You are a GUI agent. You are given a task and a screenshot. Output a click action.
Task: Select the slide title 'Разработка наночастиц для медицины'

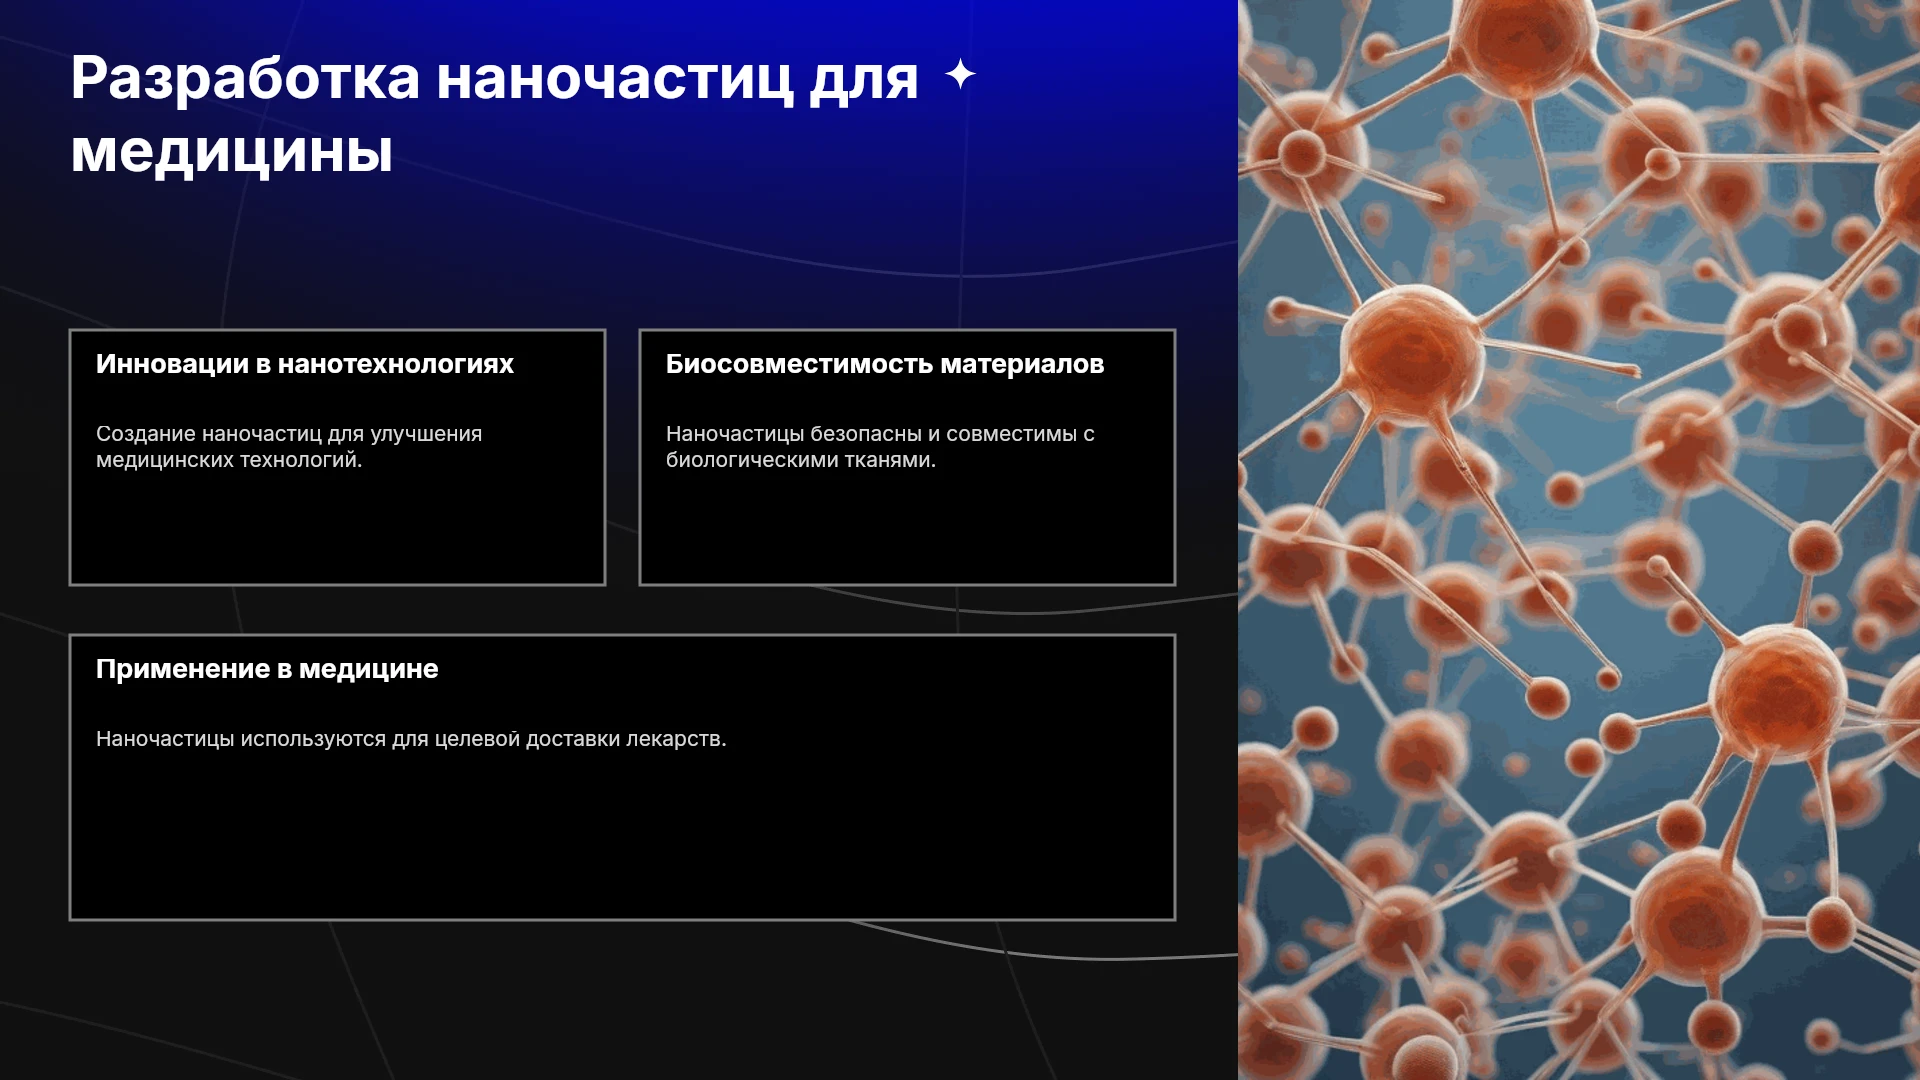(495, 114)
